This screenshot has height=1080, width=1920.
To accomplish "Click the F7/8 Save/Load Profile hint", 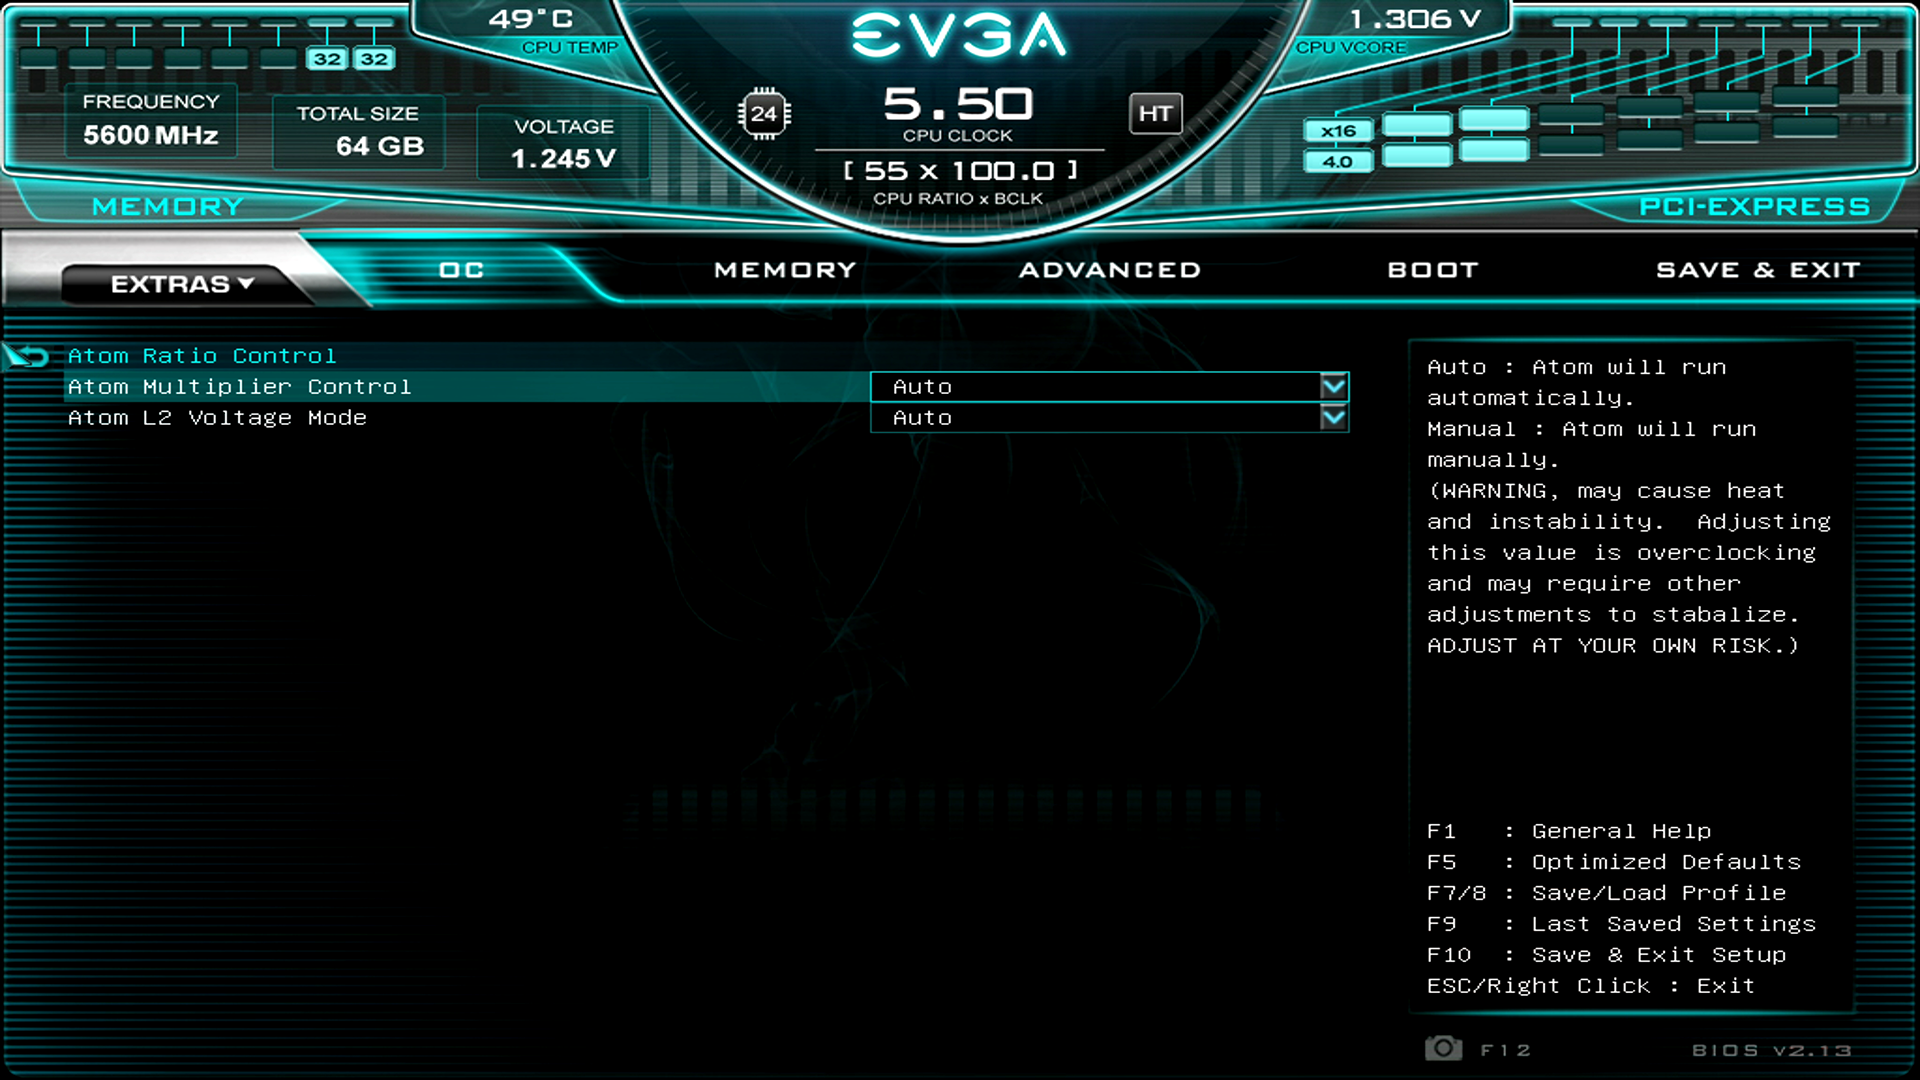I will tap(1607, 893).
